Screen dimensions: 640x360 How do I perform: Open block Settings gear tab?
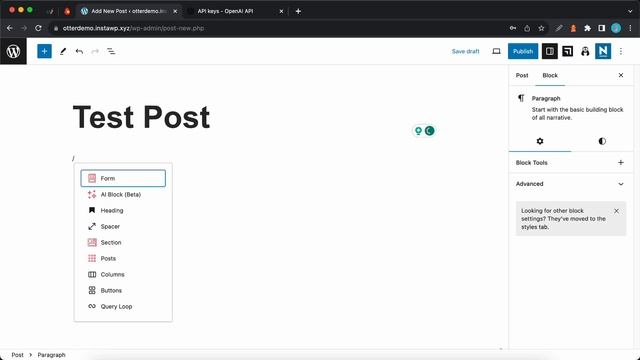[540, 141]
